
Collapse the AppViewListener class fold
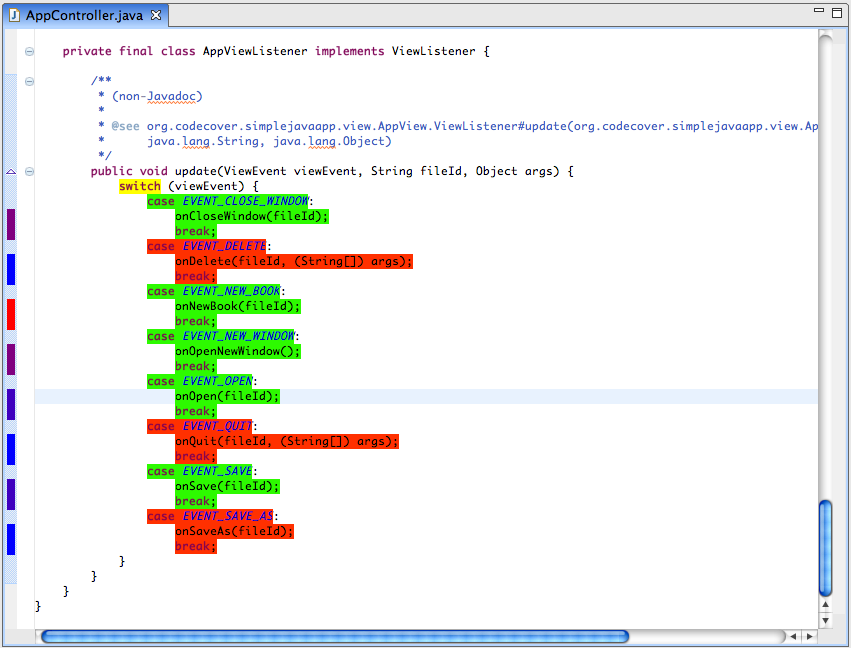pos(29,52)
